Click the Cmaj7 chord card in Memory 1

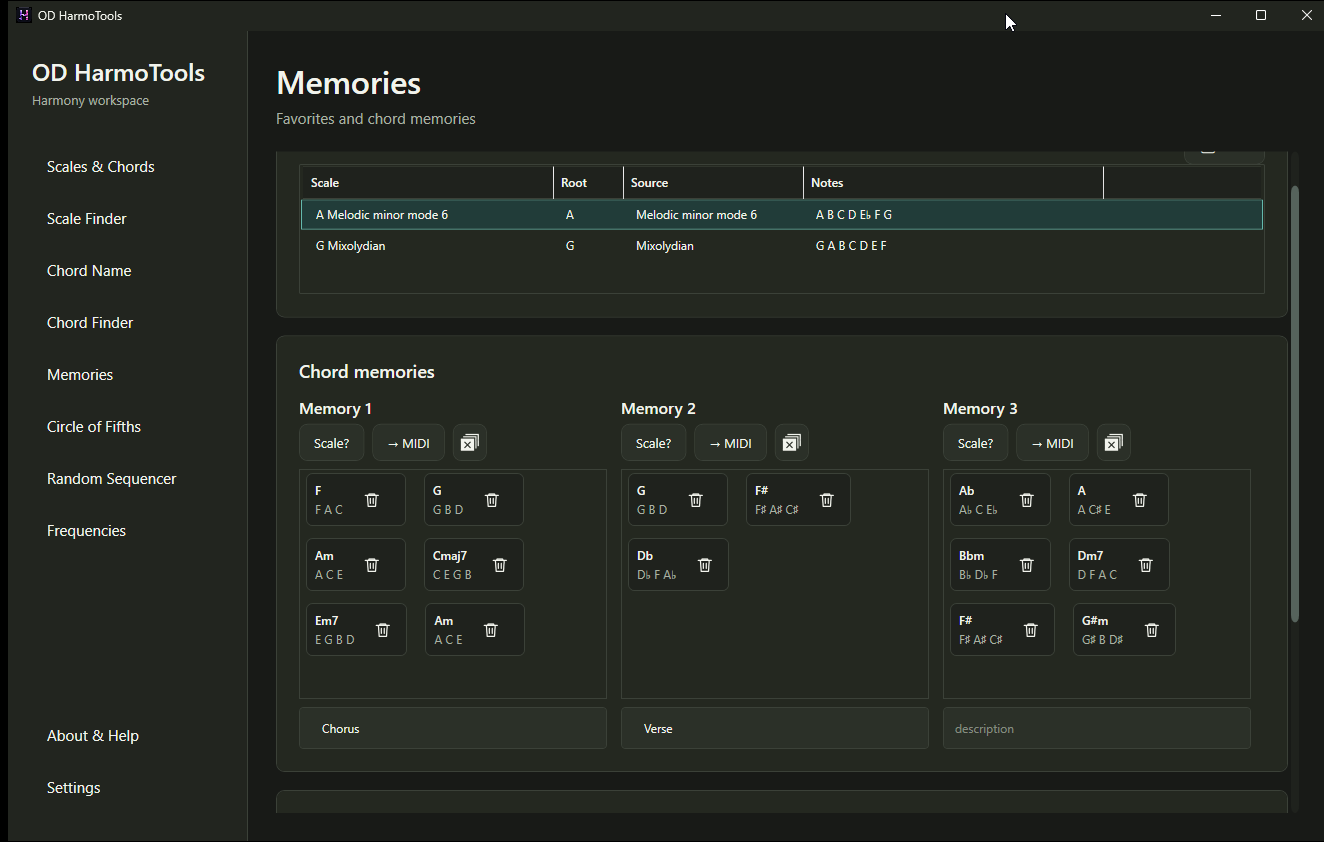point(474,565)
